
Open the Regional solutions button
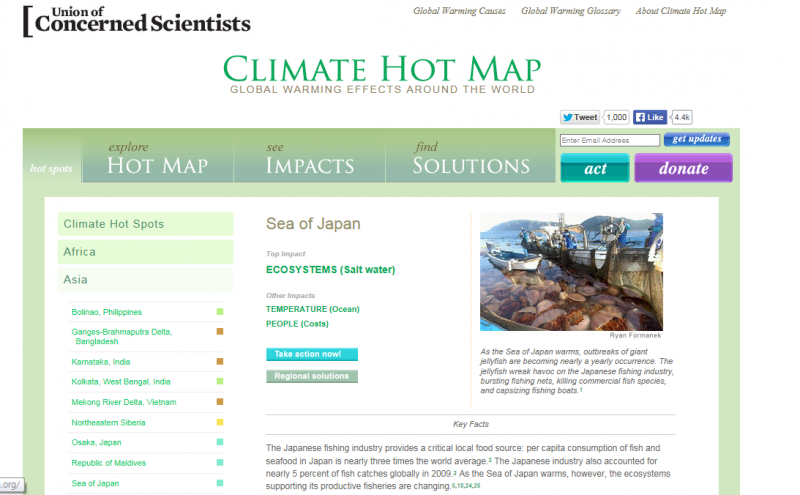[x=311, y=376]
